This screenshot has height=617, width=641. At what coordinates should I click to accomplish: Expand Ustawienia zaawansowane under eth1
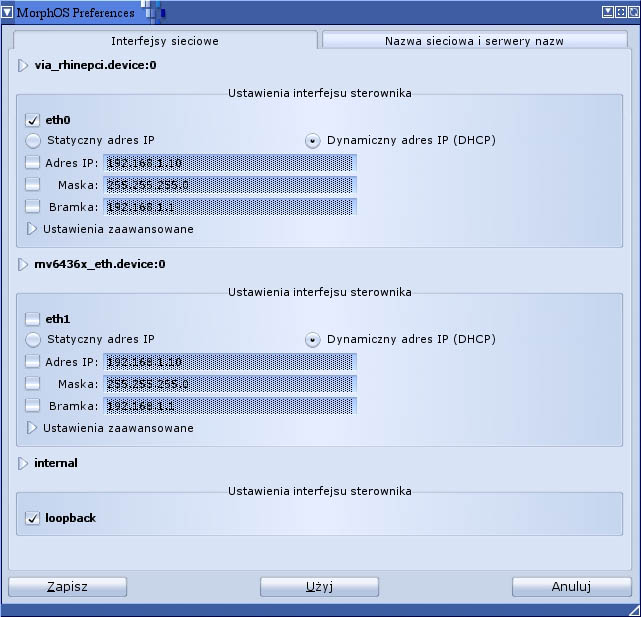coord(31,428)
